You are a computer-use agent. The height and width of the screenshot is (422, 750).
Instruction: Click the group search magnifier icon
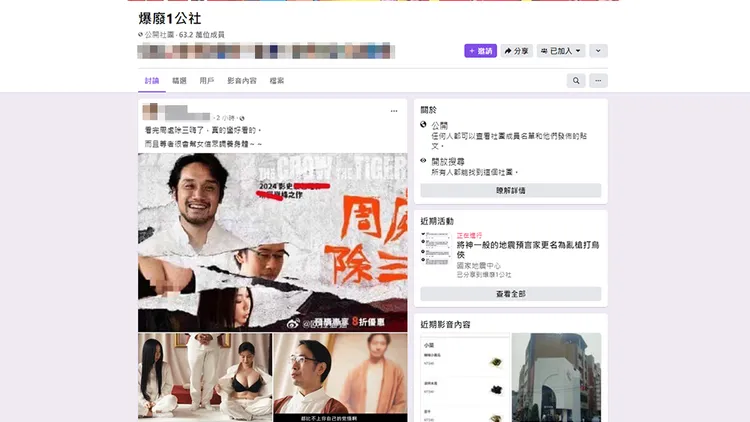[x=576, y=81]
